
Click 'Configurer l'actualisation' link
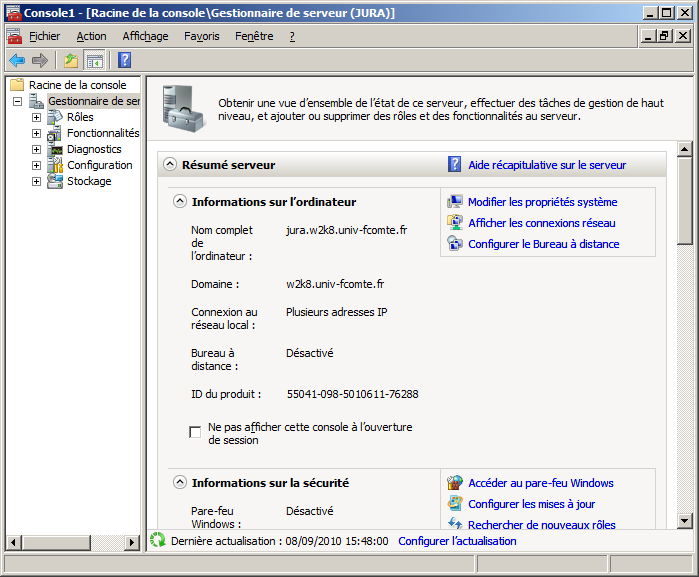click(457, 541)
